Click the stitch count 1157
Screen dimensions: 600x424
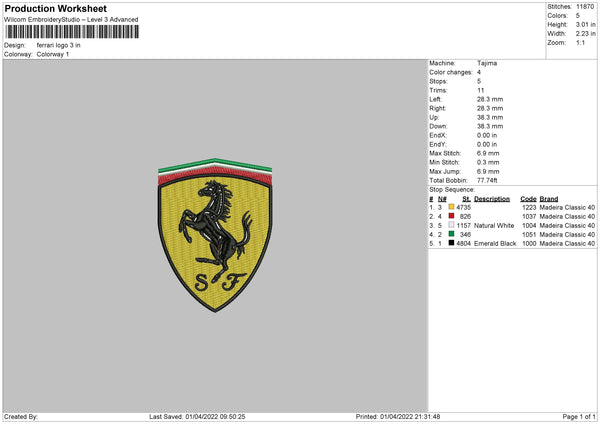pos(463,225)
